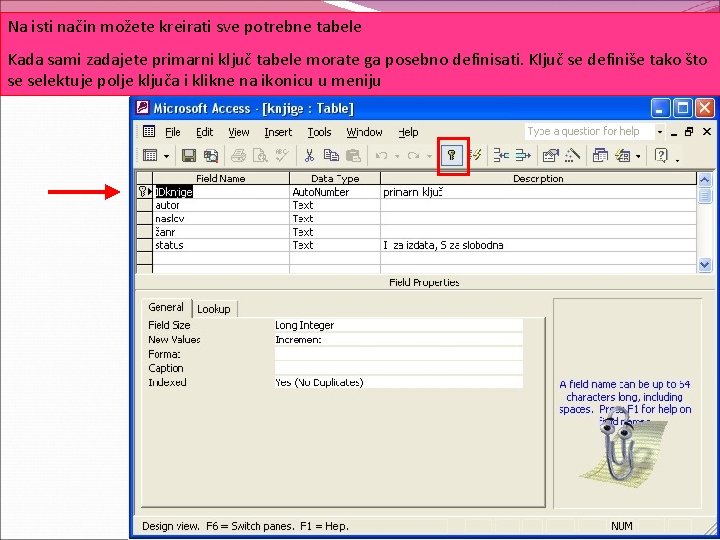Click the Access key icon in title bar
The height and width of the screenshot is (540, 720).
coord(143,108)
